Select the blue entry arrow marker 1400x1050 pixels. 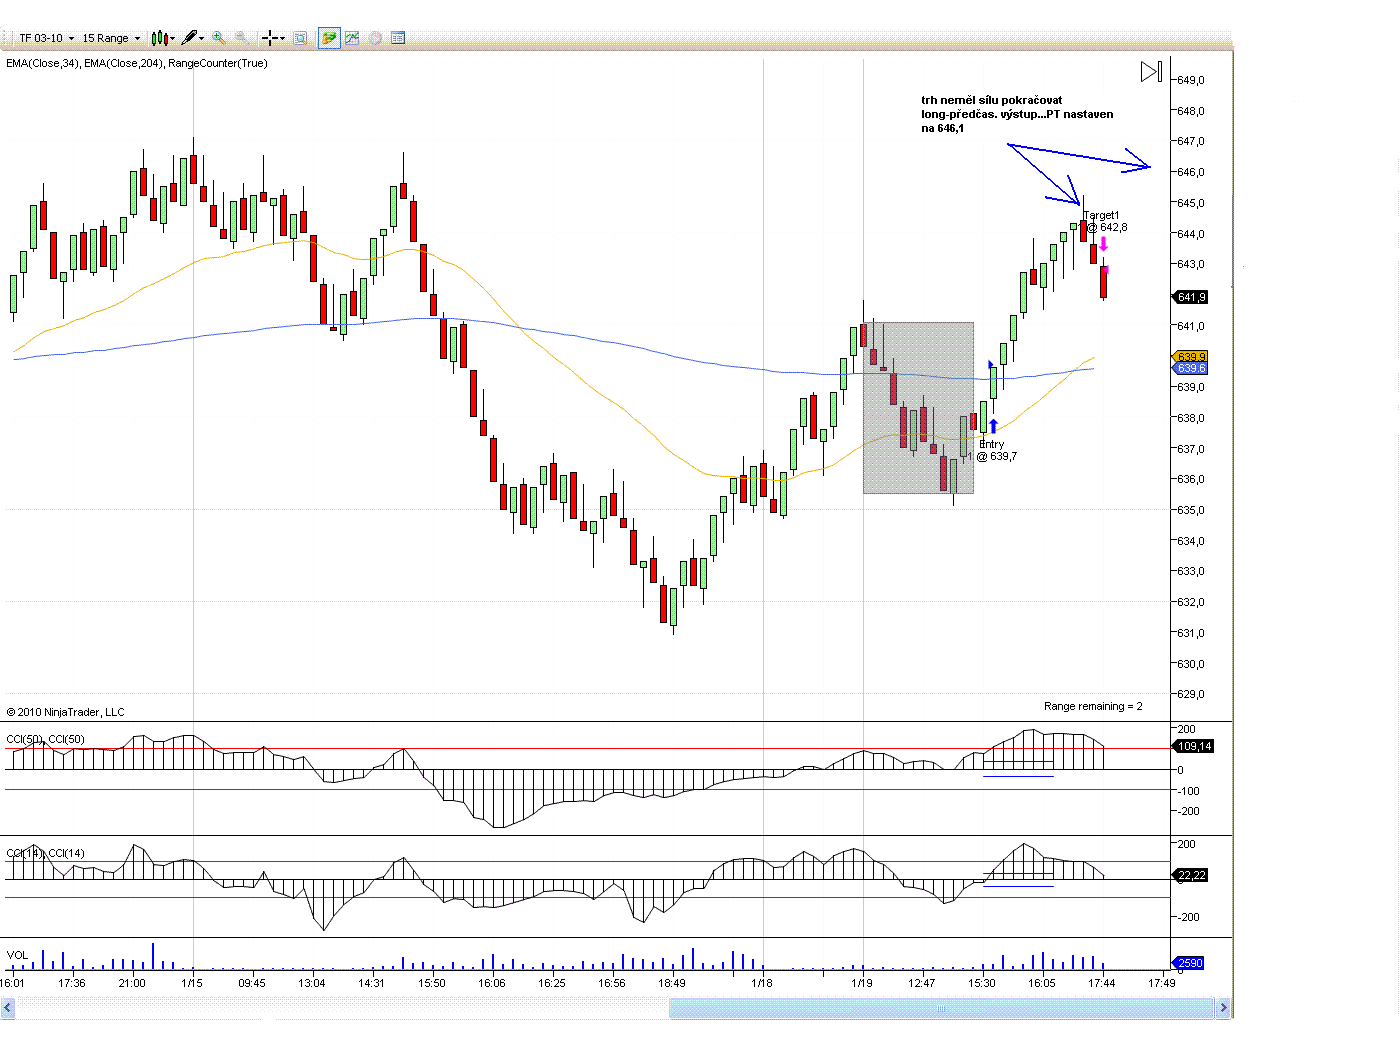(x=993, y=426)
